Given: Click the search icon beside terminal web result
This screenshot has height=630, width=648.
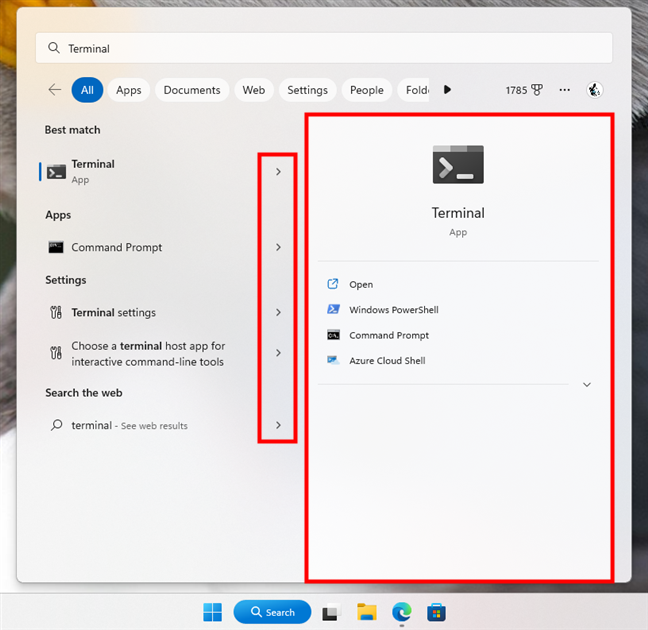Looking at the screenshot, I should tap(57, 425).
